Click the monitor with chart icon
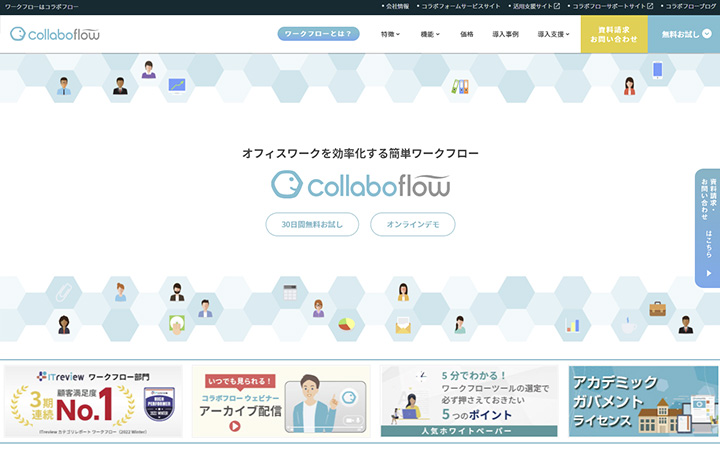The height and width of the screenshot is (450, 720). [177, 85]
